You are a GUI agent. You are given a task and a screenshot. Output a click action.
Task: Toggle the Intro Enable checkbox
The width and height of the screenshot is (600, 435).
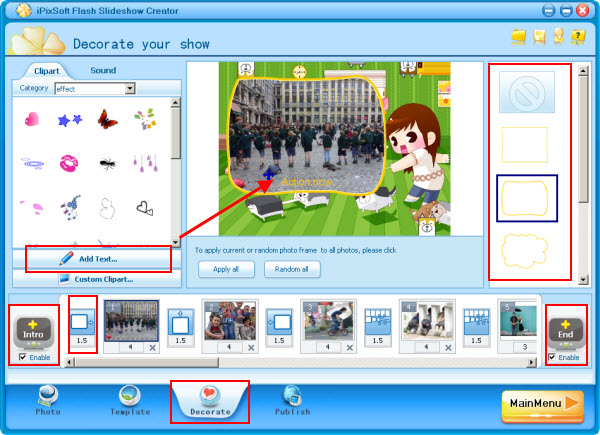click(23, 357)
